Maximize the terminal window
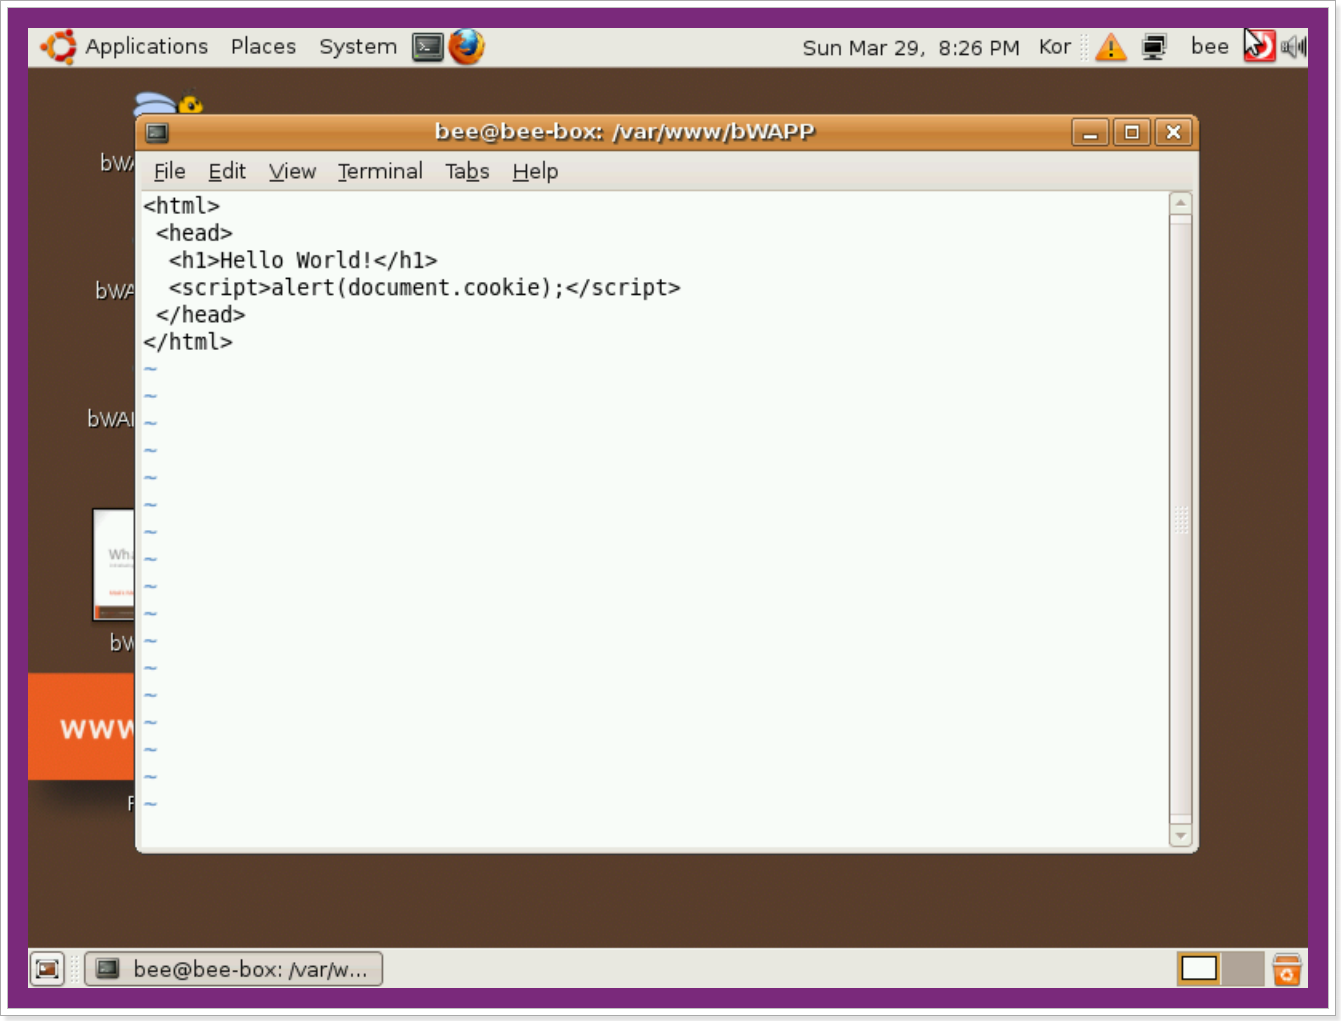The image size is (1341, 1021). pyautogui.click(x=1132, y=132)
